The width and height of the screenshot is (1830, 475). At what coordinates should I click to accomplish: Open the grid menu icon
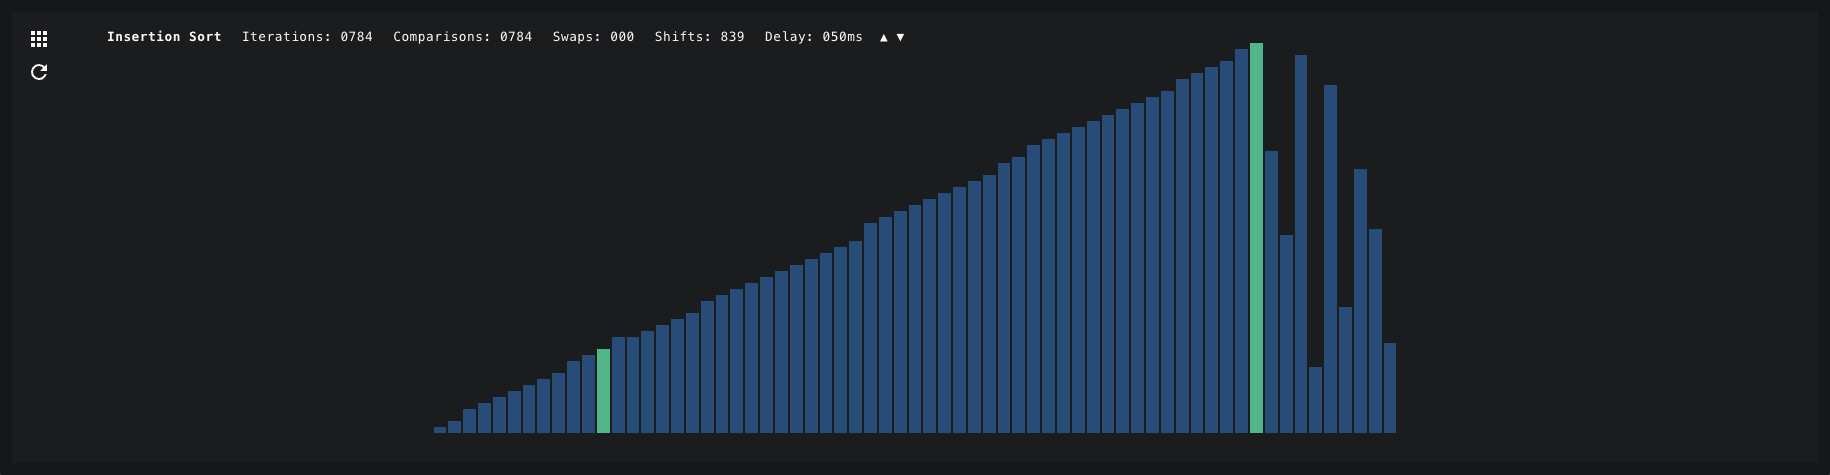[x=39, y=39]
